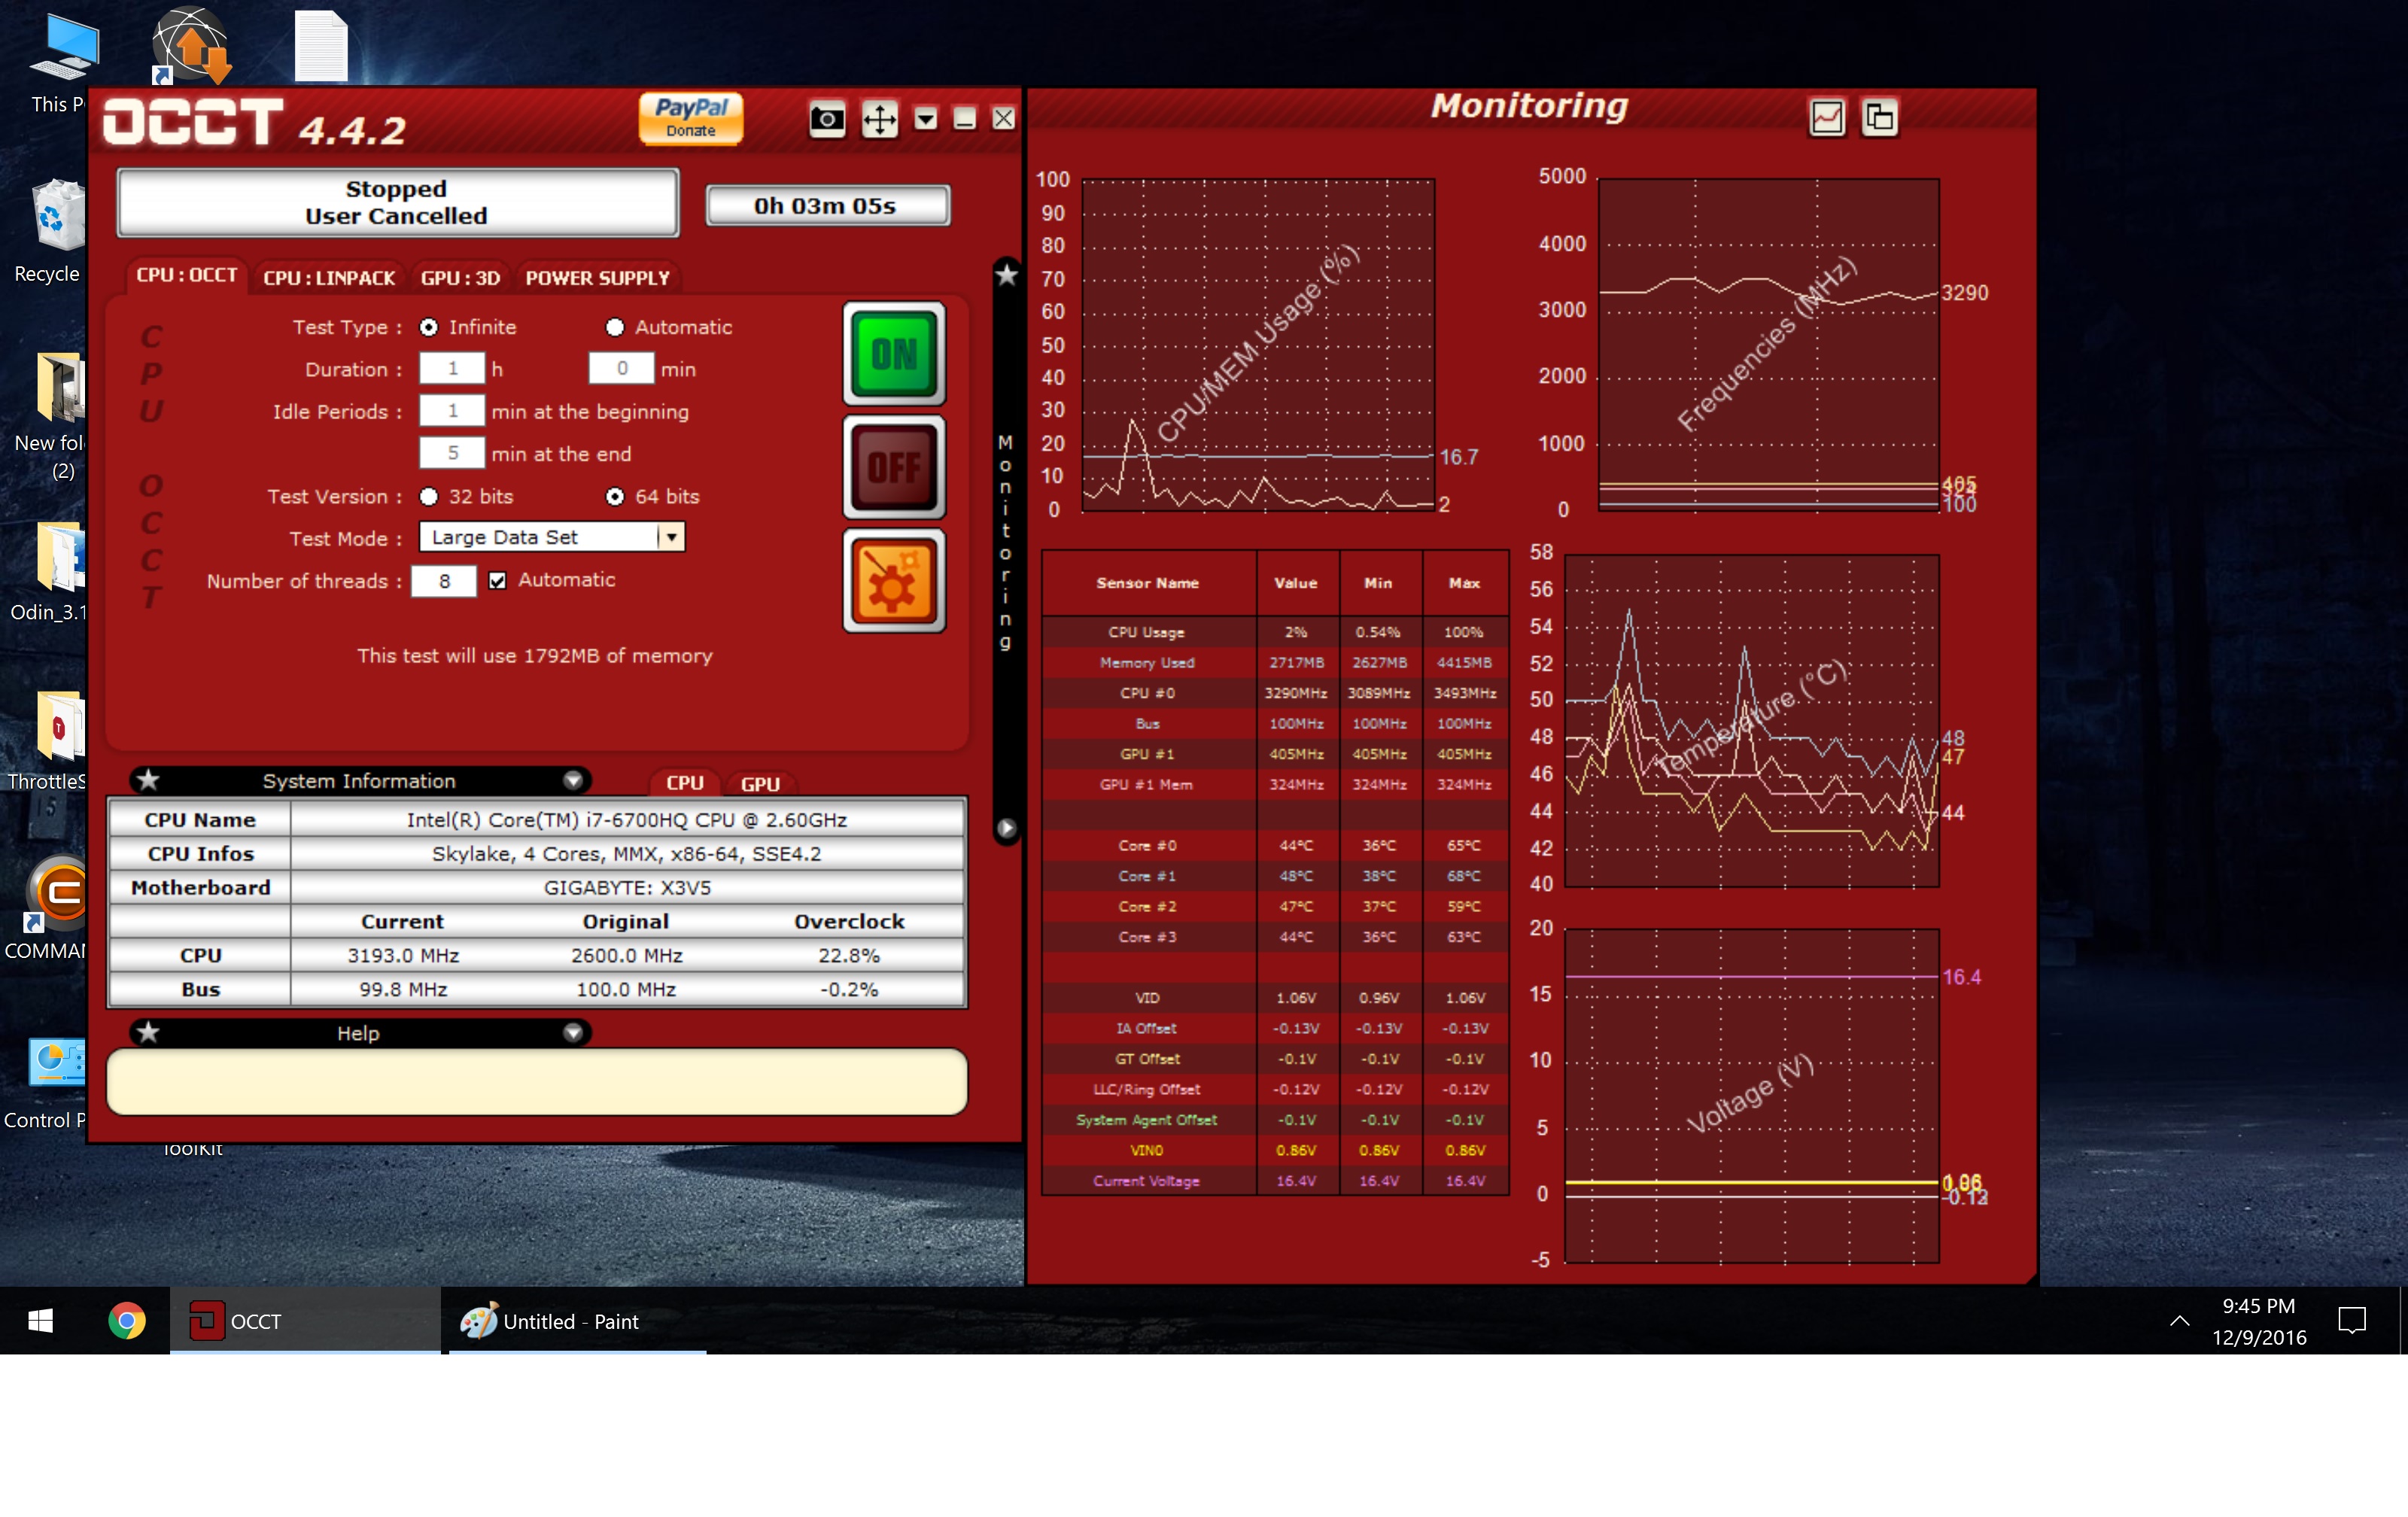
Task: Switch to Untitled - Paint taskbar button
Action: (x=577, y=1321)
